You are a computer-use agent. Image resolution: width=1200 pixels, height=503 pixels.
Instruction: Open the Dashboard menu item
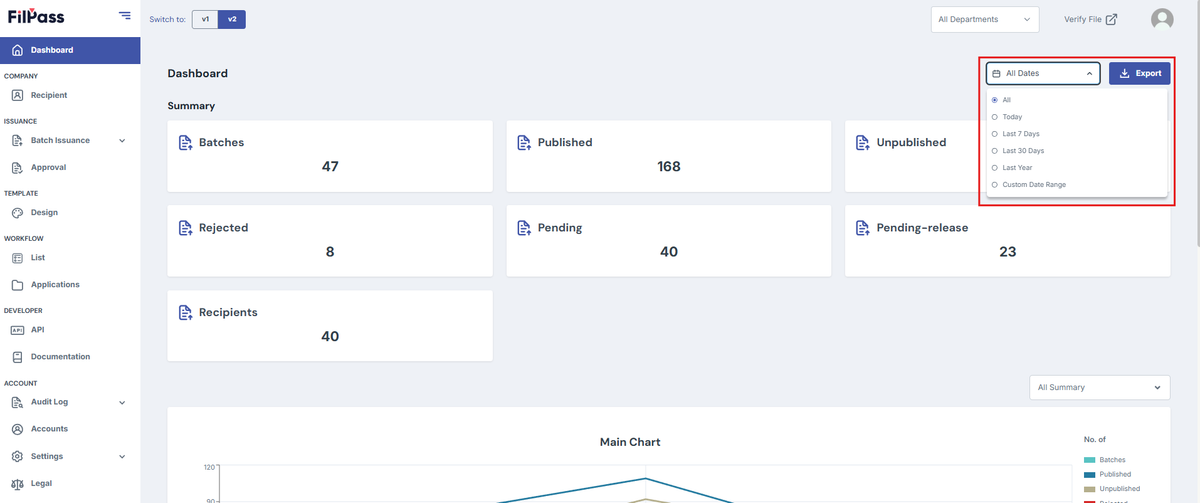coord(70,50)
